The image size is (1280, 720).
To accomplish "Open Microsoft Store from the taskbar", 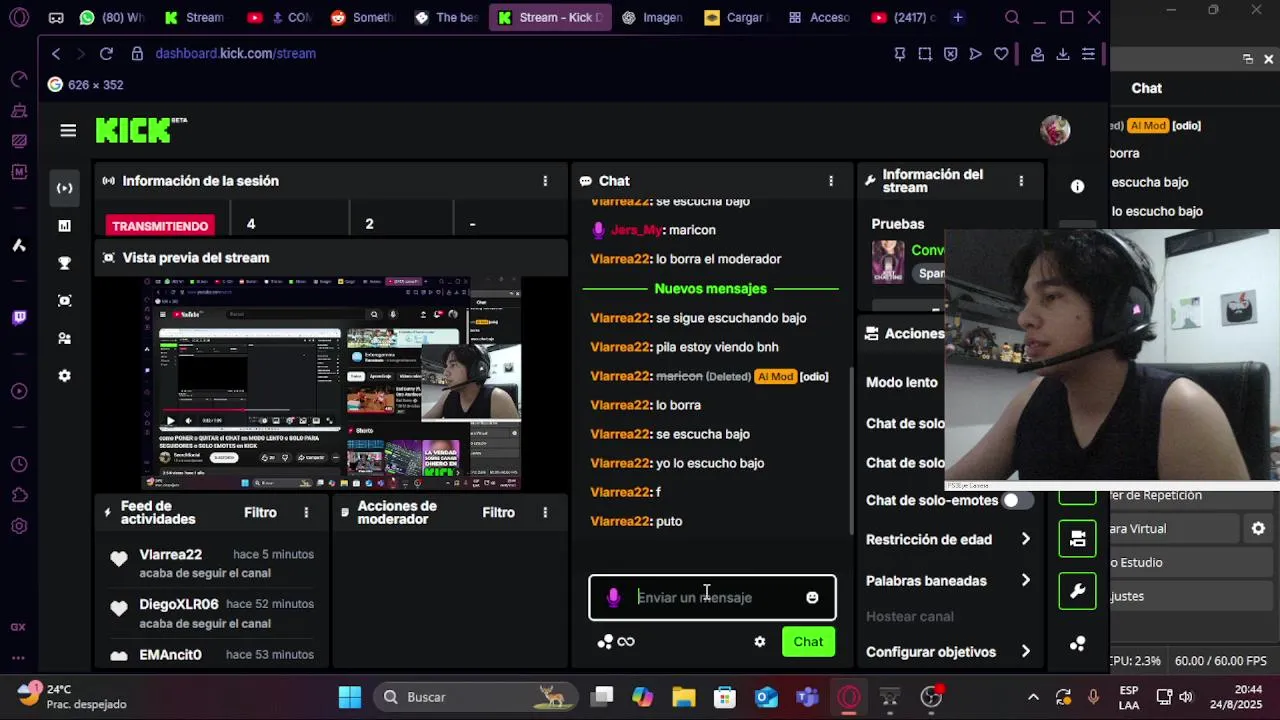I will [725, 697].
